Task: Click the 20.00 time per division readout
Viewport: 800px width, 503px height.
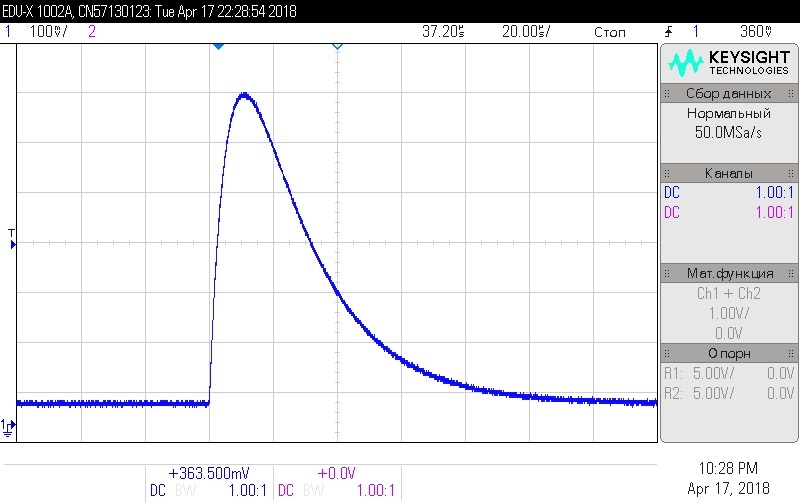Action: 526,32
